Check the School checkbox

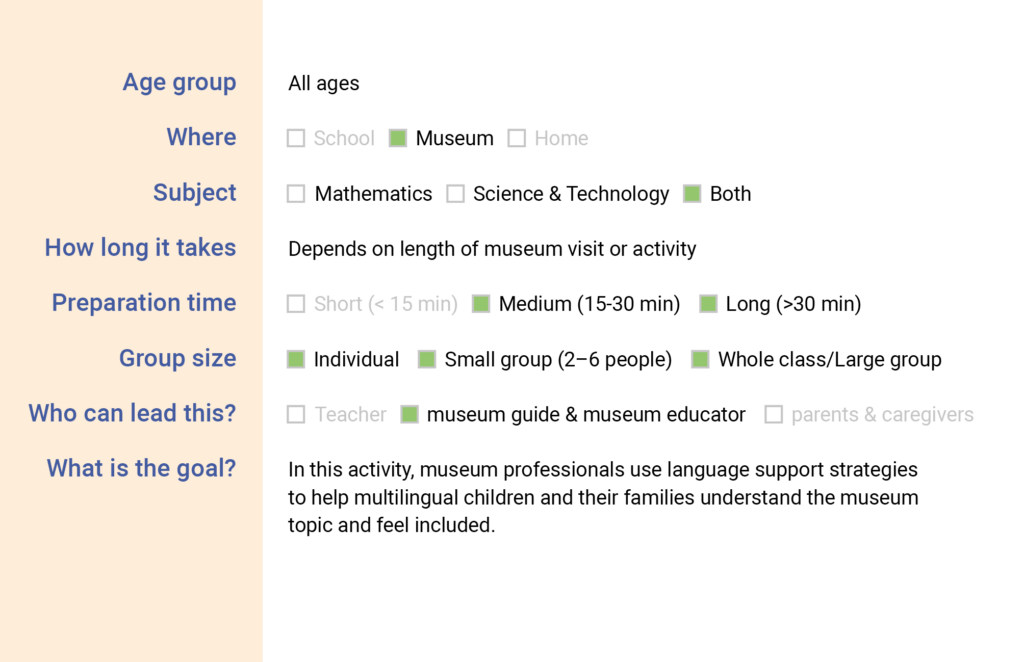coord(296,139)
